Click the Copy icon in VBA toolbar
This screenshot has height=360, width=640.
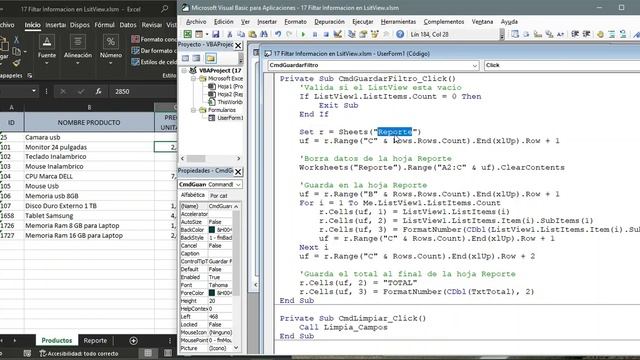click(x=241, y=34)
